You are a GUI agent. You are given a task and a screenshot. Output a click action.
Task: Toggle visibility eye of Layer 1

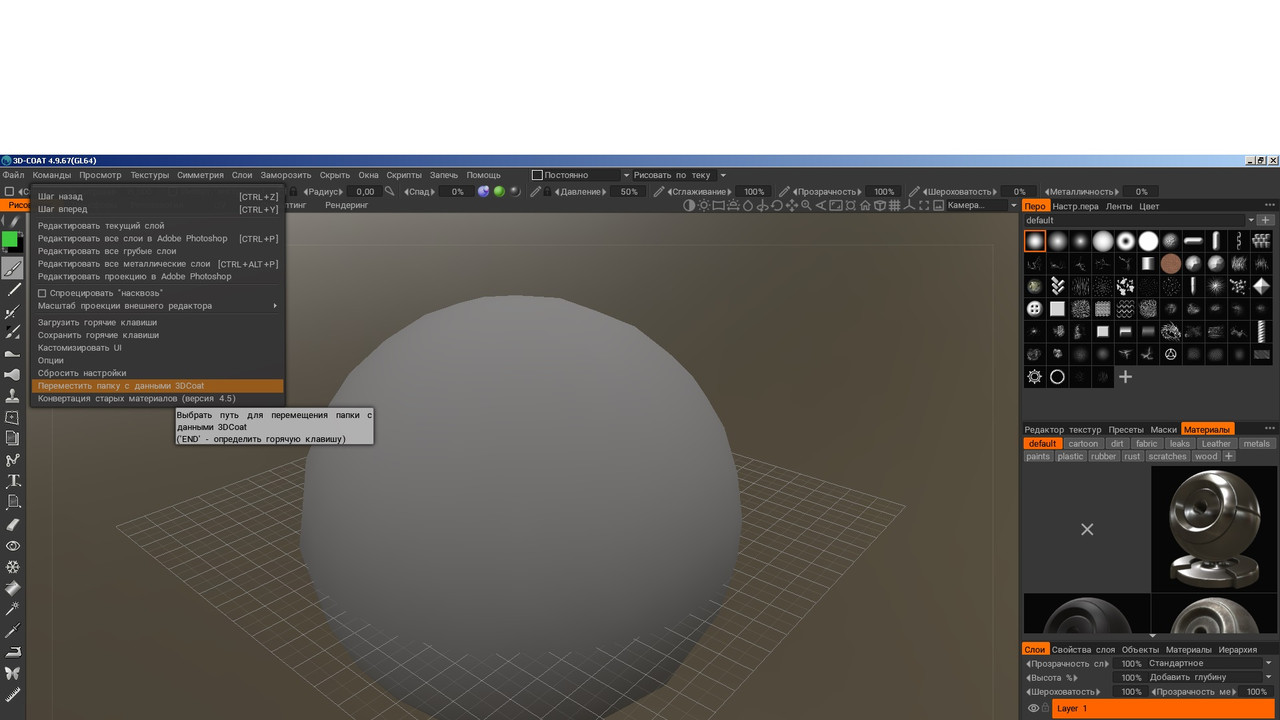pyautogui.click(x=1033, y=708)
